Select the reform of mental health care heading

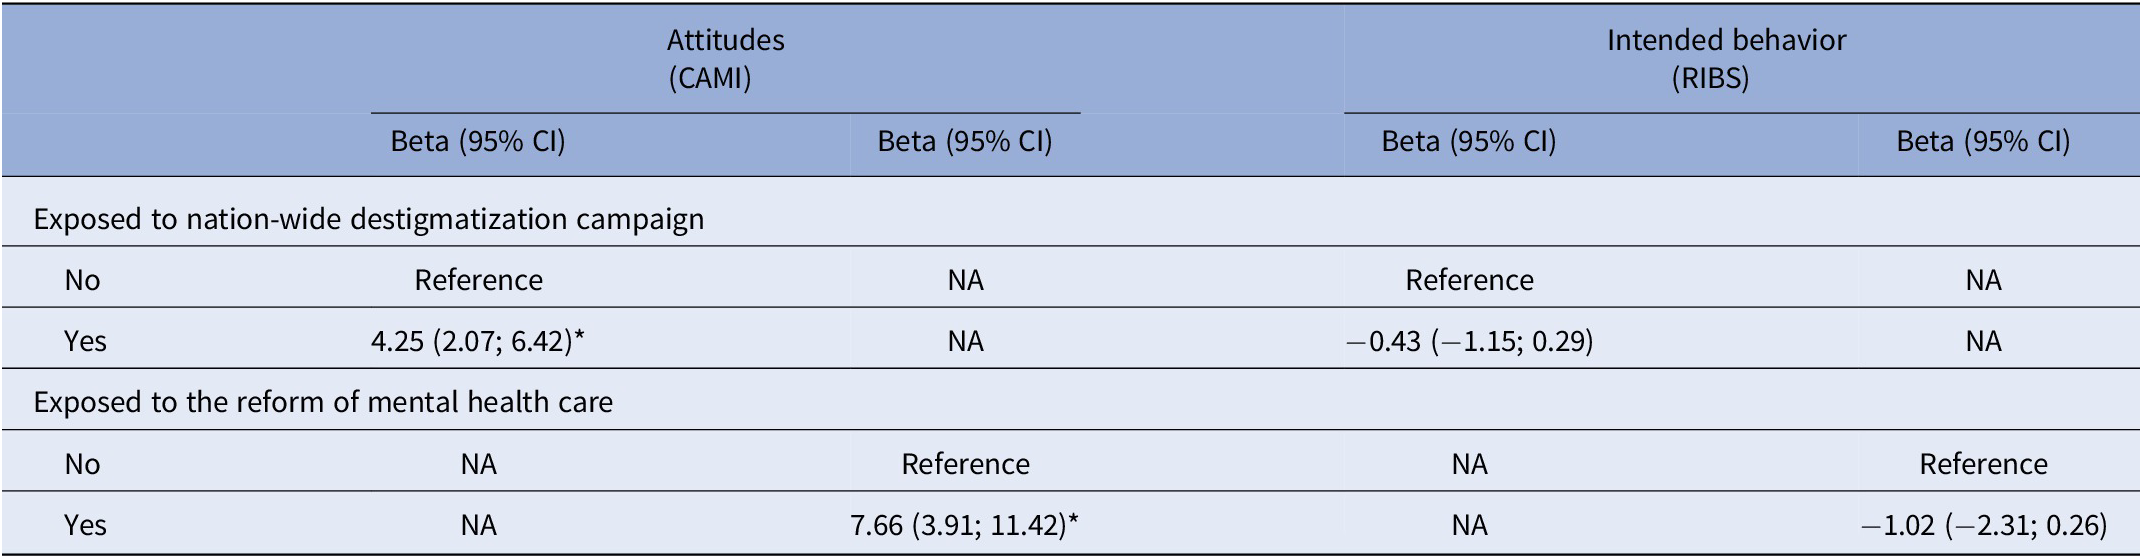[x=322, y=402]
